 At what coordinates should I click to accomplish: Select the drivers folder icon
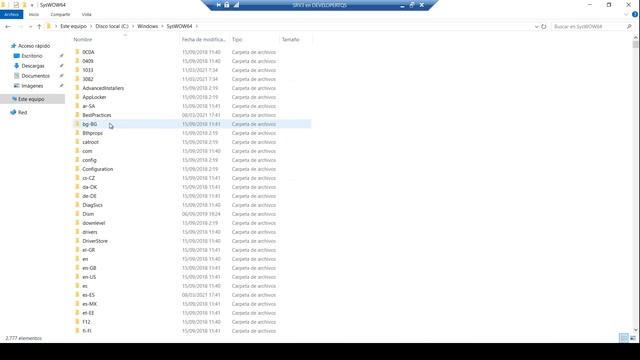pyautogui.click(x=77, y=231)
